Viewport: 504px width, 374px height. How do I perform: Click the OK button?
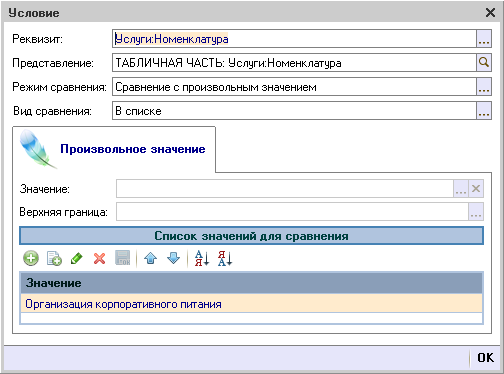pyautogui.click(x=485, y=358)
